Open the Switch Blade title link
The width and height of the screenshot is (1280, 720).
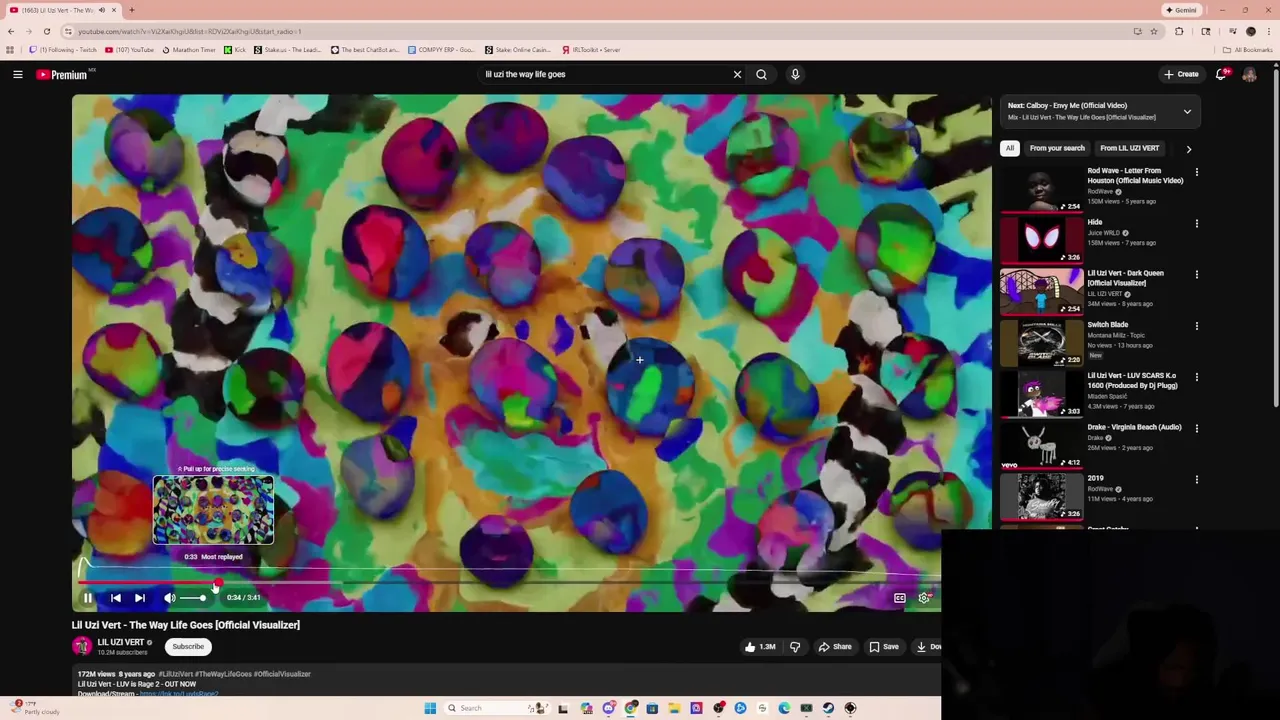1107,325
